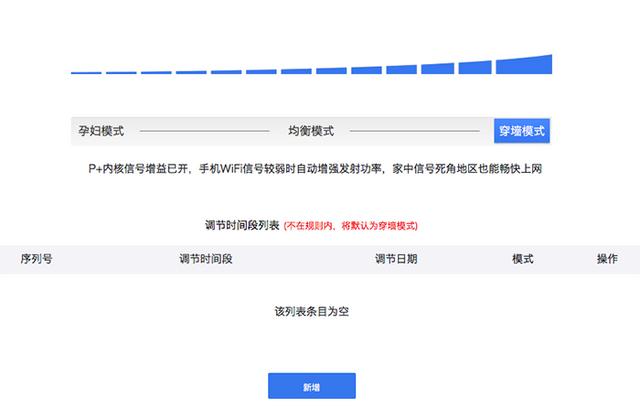The width and height of the screenshot is (640, 408).
Task: Click the 调节时间段 column header
Action: [206, 259]
